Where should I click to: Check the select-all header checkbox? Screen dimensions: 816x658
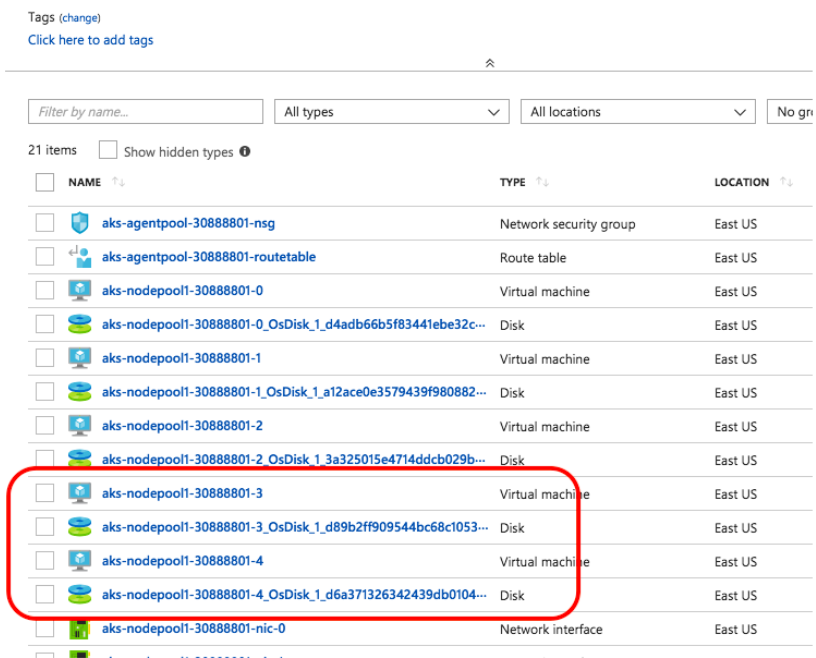click(45, 182)
